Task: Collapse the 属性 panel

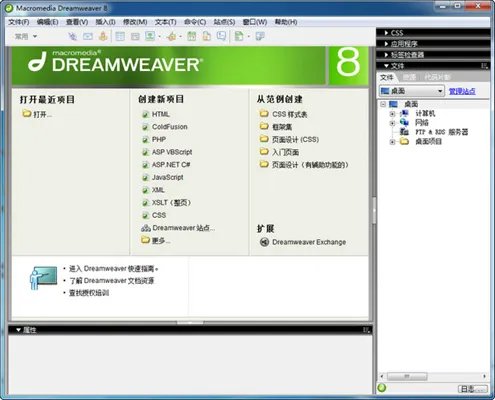Action: 19,330
